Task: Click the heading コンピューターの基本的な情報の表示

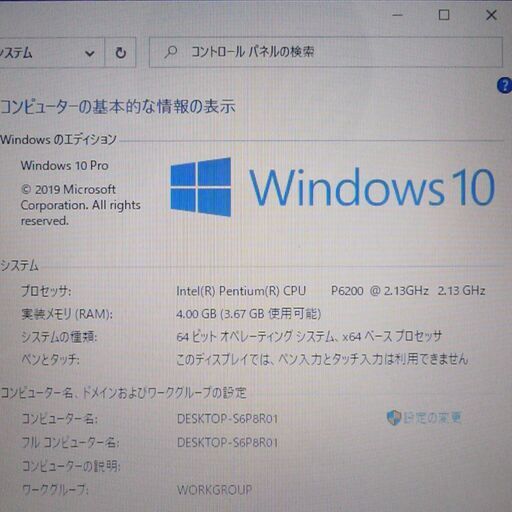Action: pos(118,107)
